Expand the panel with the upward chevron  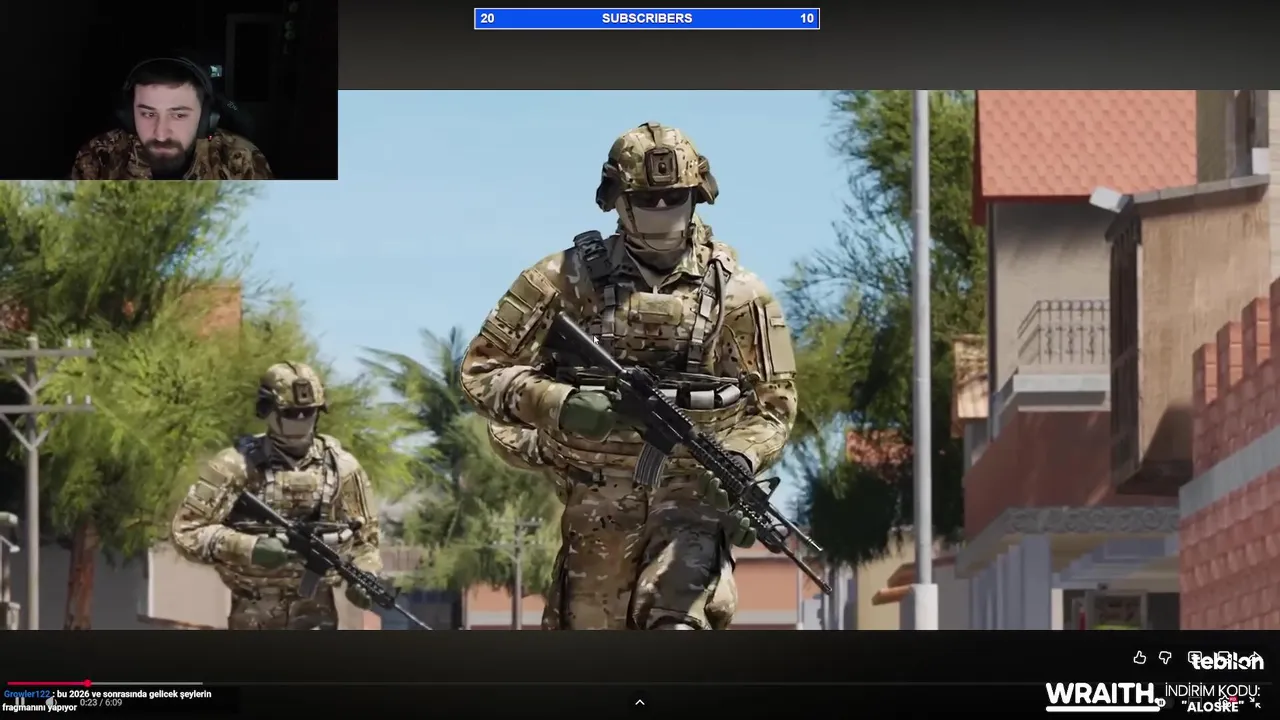640,702
